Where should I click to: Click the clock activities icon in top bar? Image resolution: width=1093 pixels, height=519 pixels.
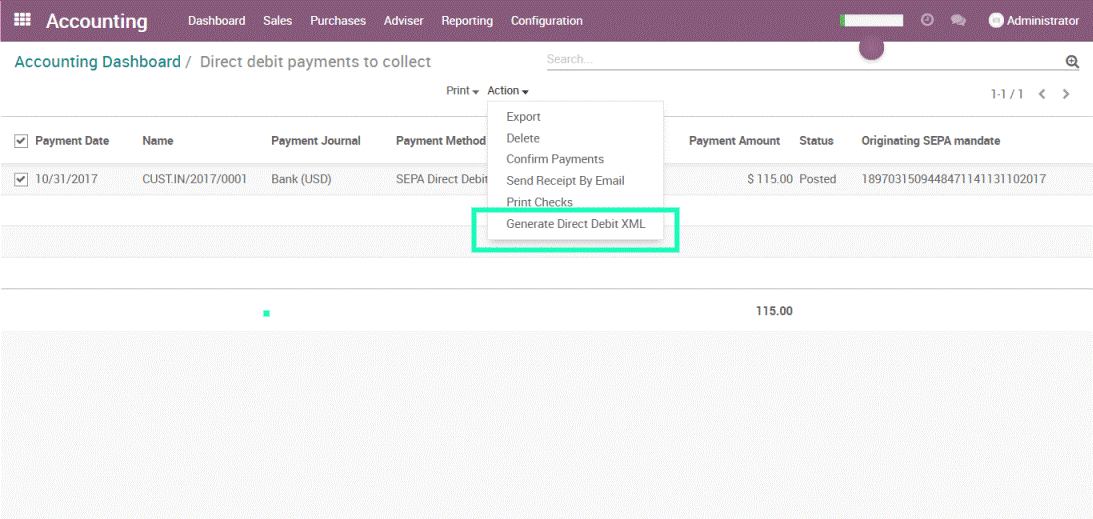point(927,20)
